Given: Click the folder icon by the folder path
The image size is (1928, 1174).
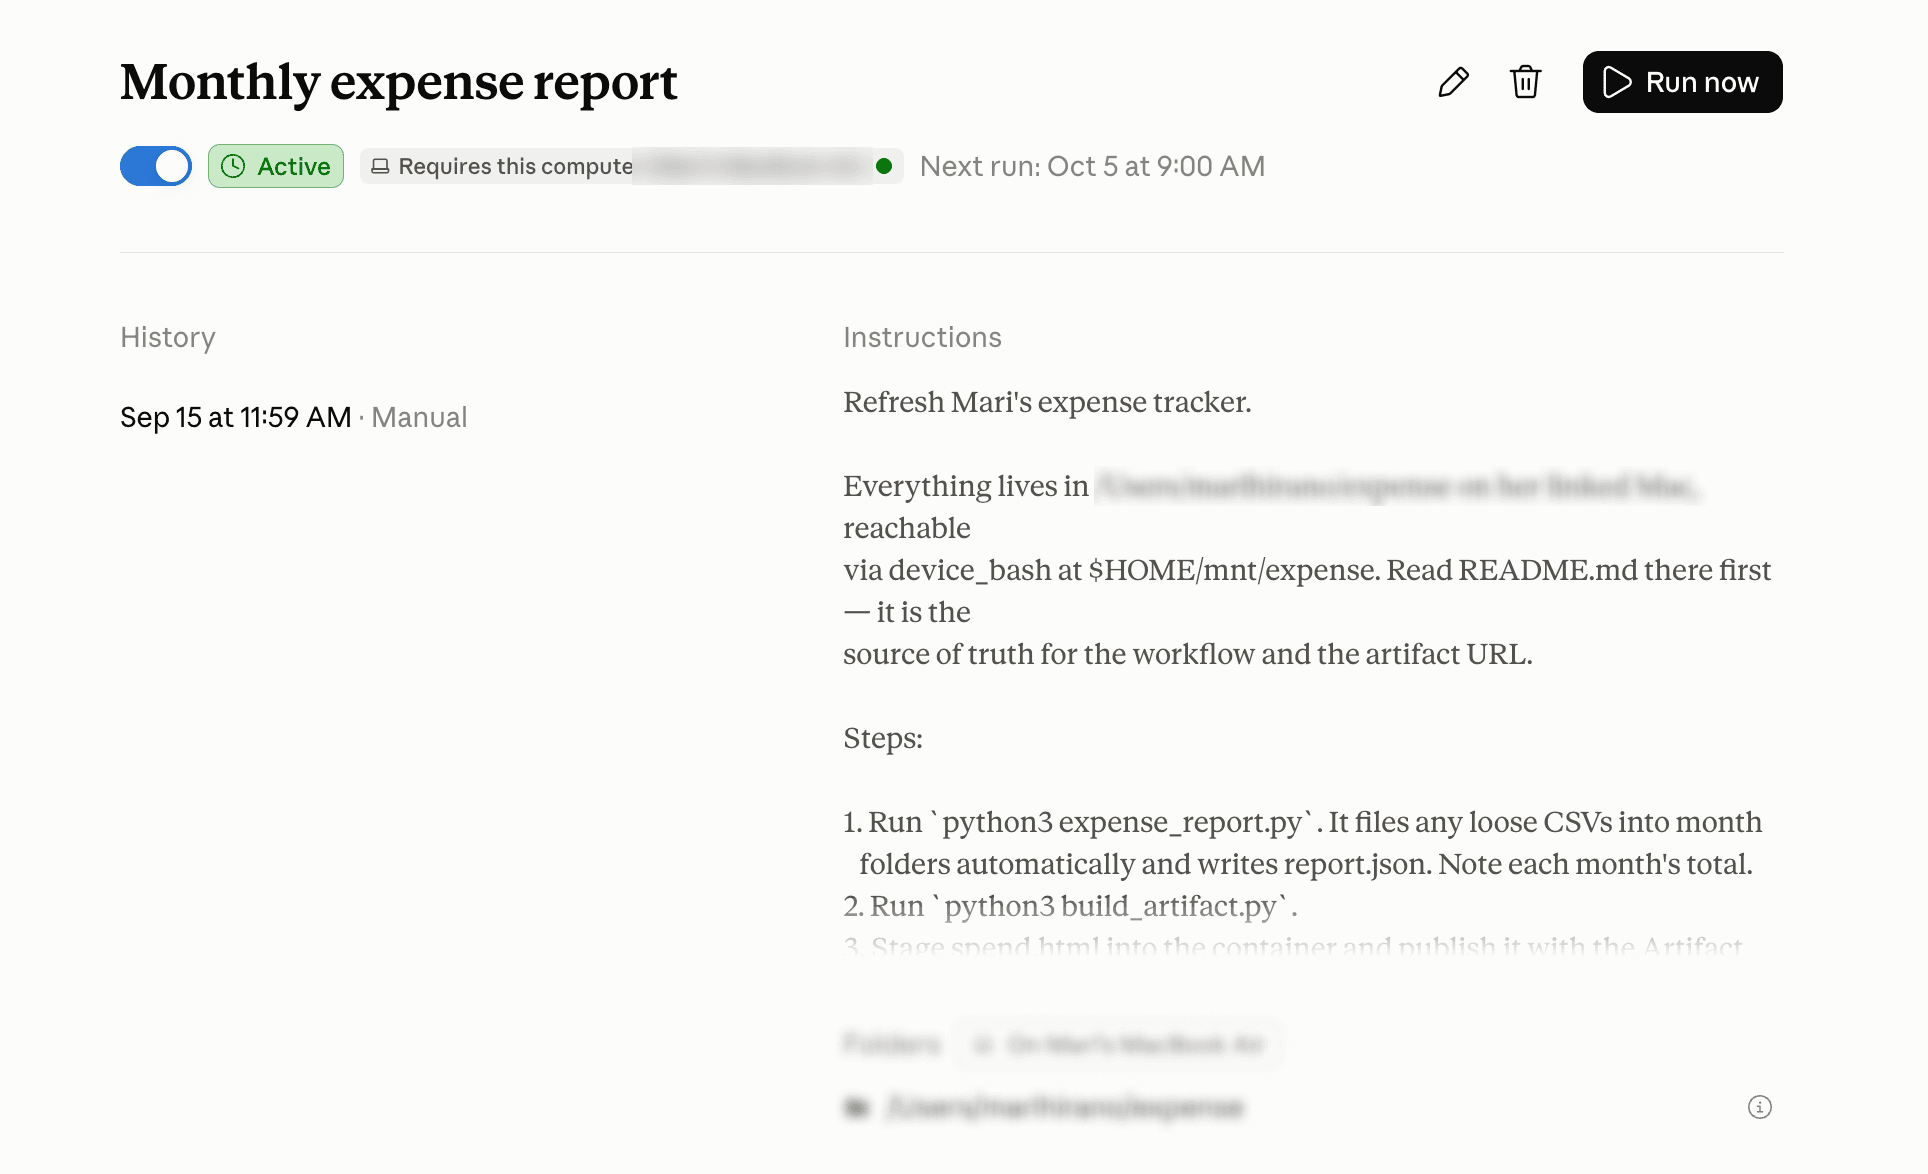Looking at the screenshot, I should pyautogui.click(x=856, y=1107).
